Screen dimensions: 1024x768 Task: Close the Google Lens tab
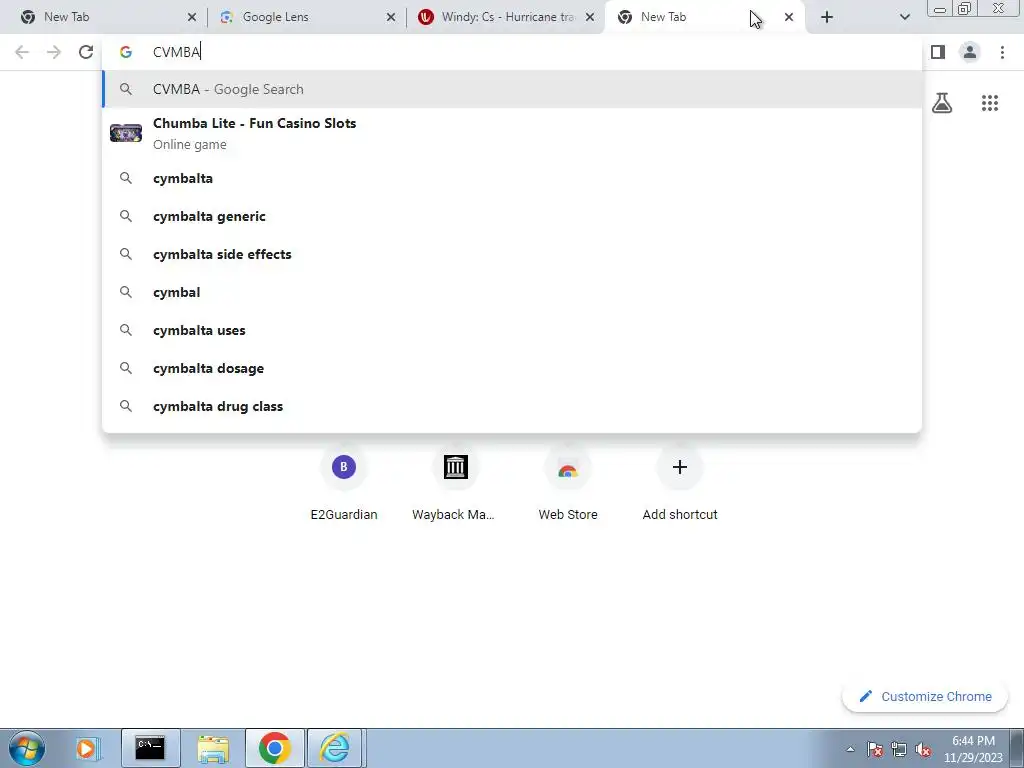click(391, 17)
